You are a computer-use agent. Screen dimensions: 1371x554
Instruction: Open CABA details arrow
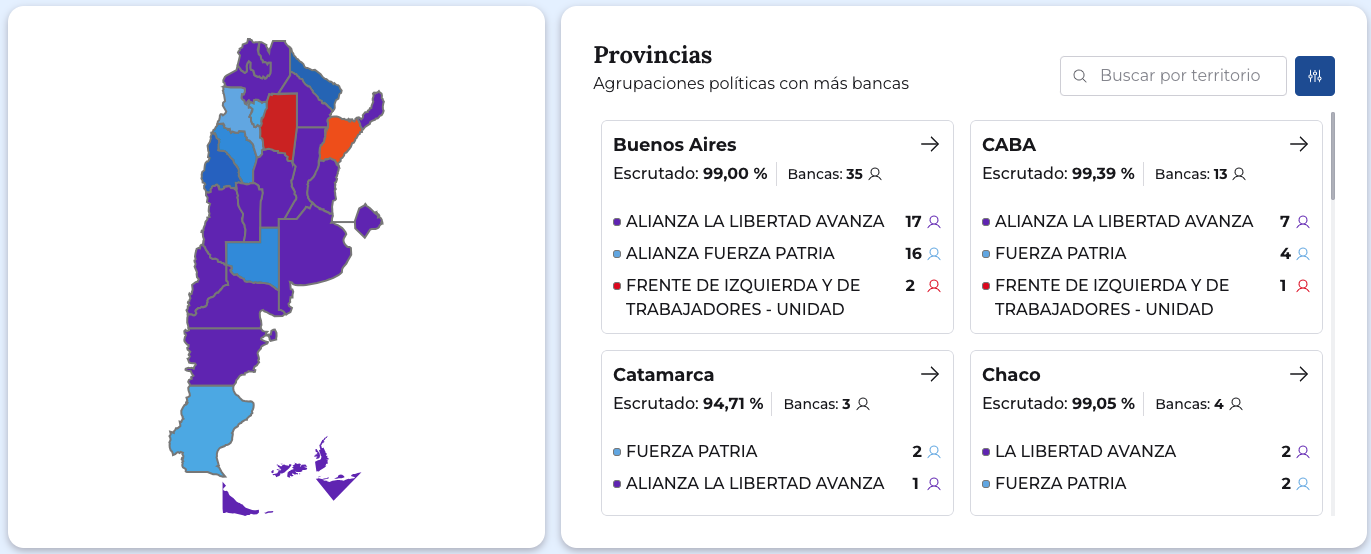(1299, 144)
